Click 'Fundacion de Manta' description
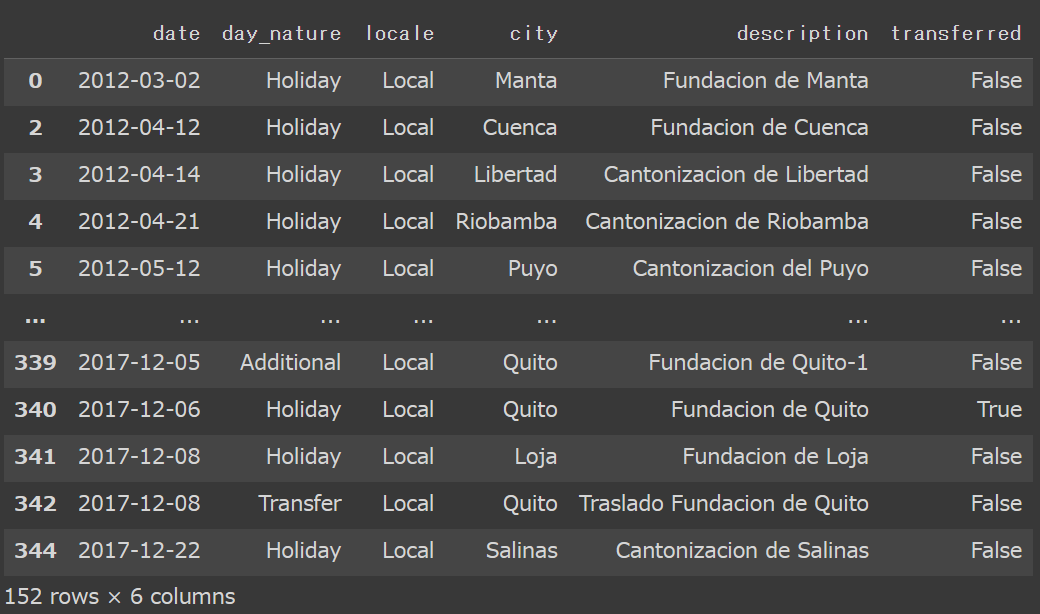The height and width of the screenshot is (614, 1040). [765, 81]
